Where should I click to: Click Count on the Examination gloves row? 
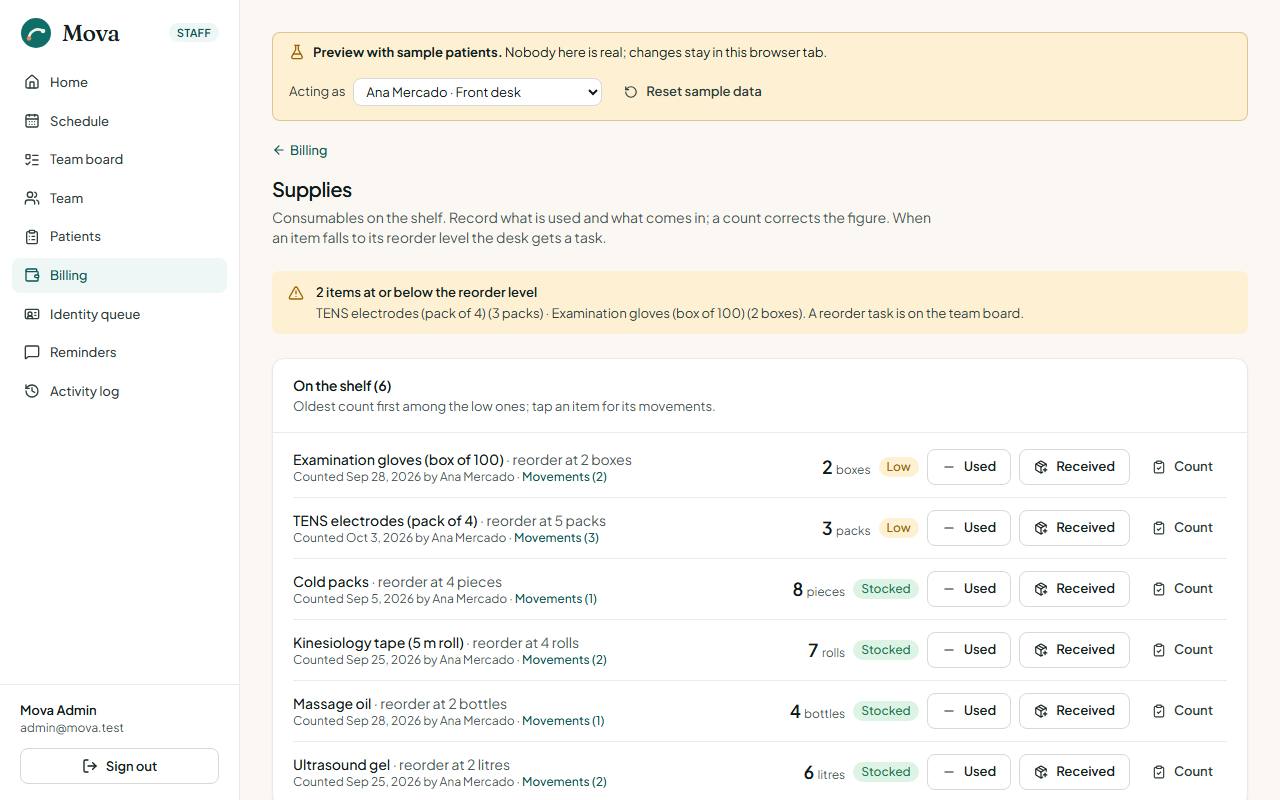coord(1182,467)
